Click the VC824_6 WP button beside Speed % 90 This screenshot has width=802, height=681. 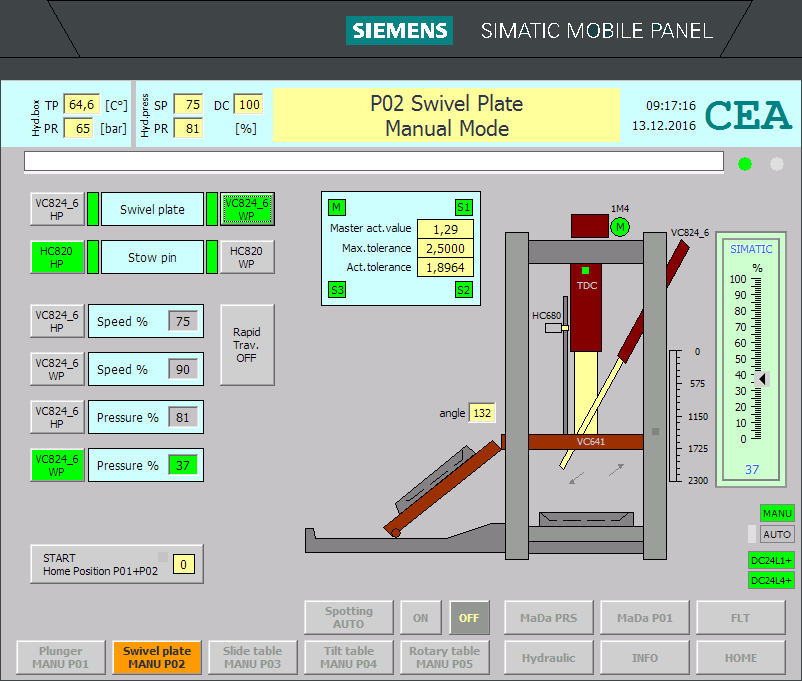point(57,369)
